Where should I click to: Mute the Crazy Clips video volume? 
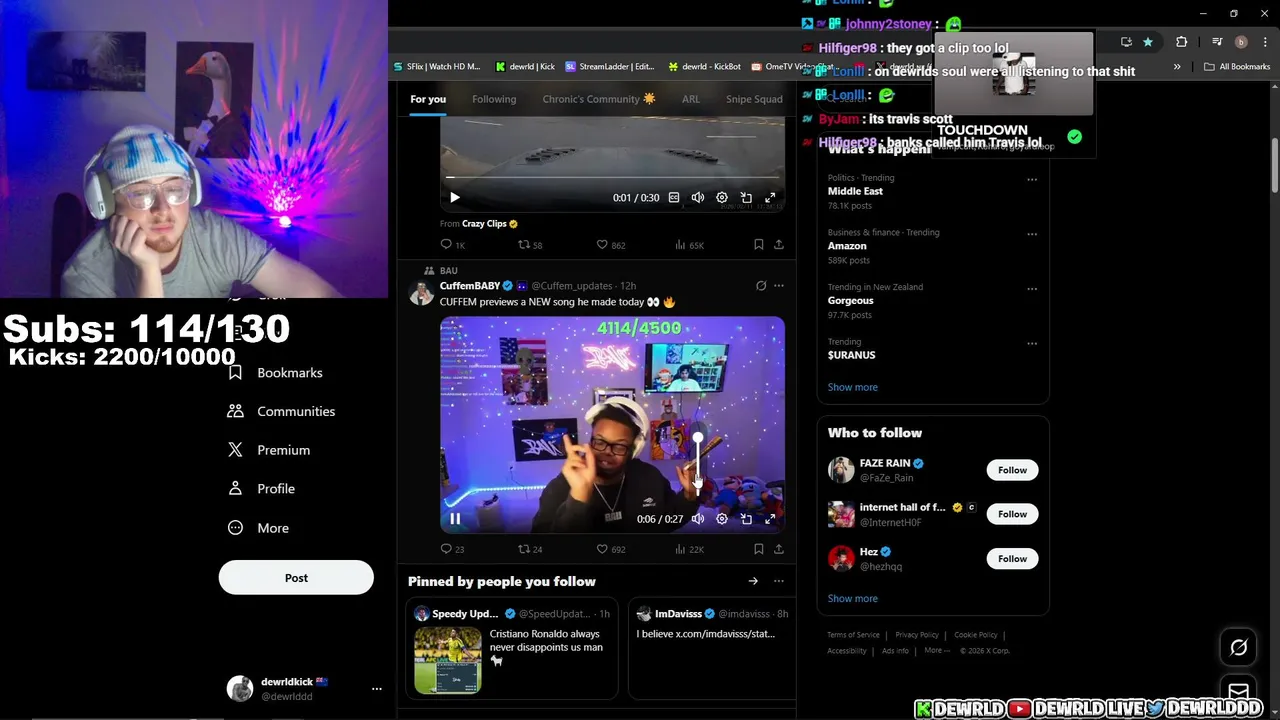point(698,198)
